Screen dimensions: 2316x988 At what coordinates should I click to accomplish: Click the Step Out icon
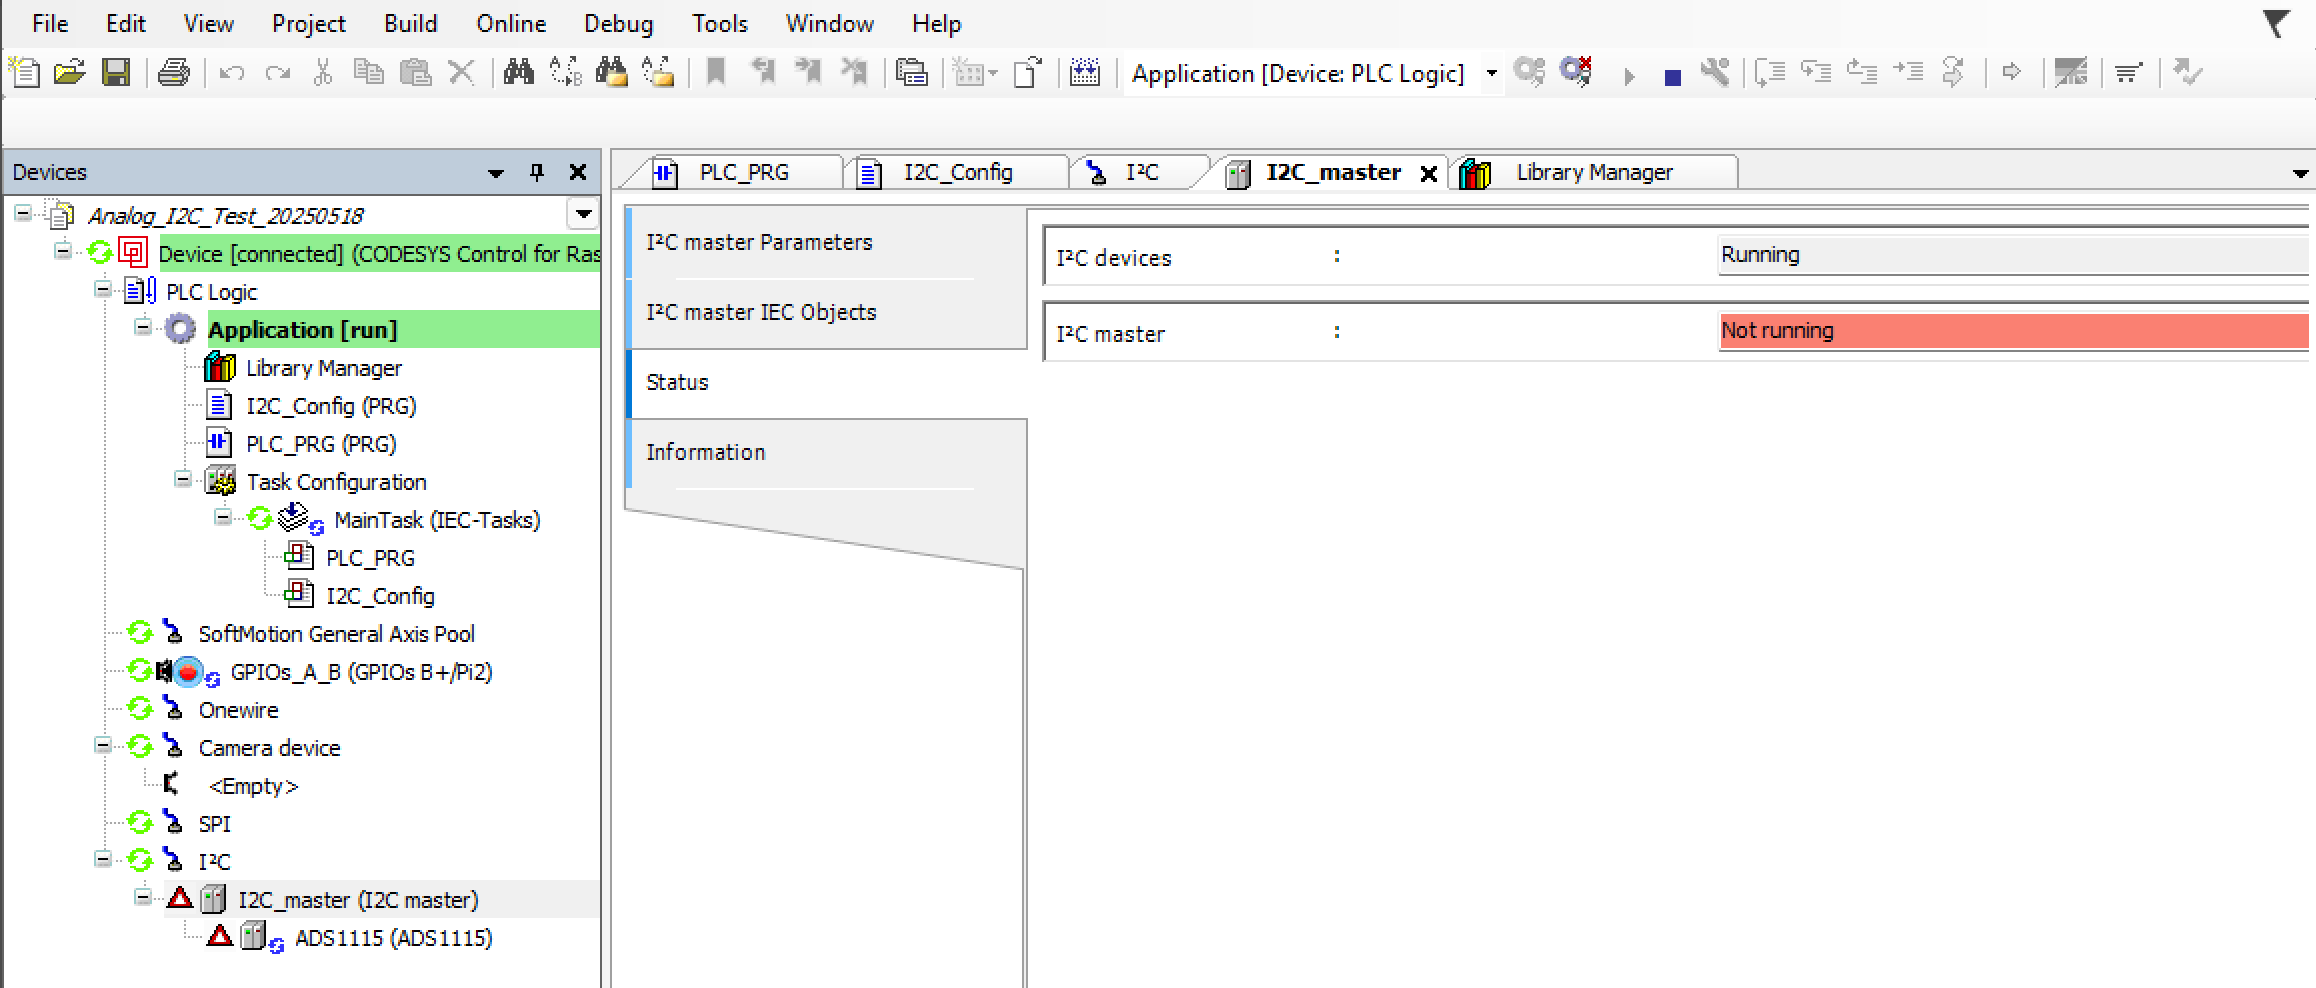point(1861,73)
